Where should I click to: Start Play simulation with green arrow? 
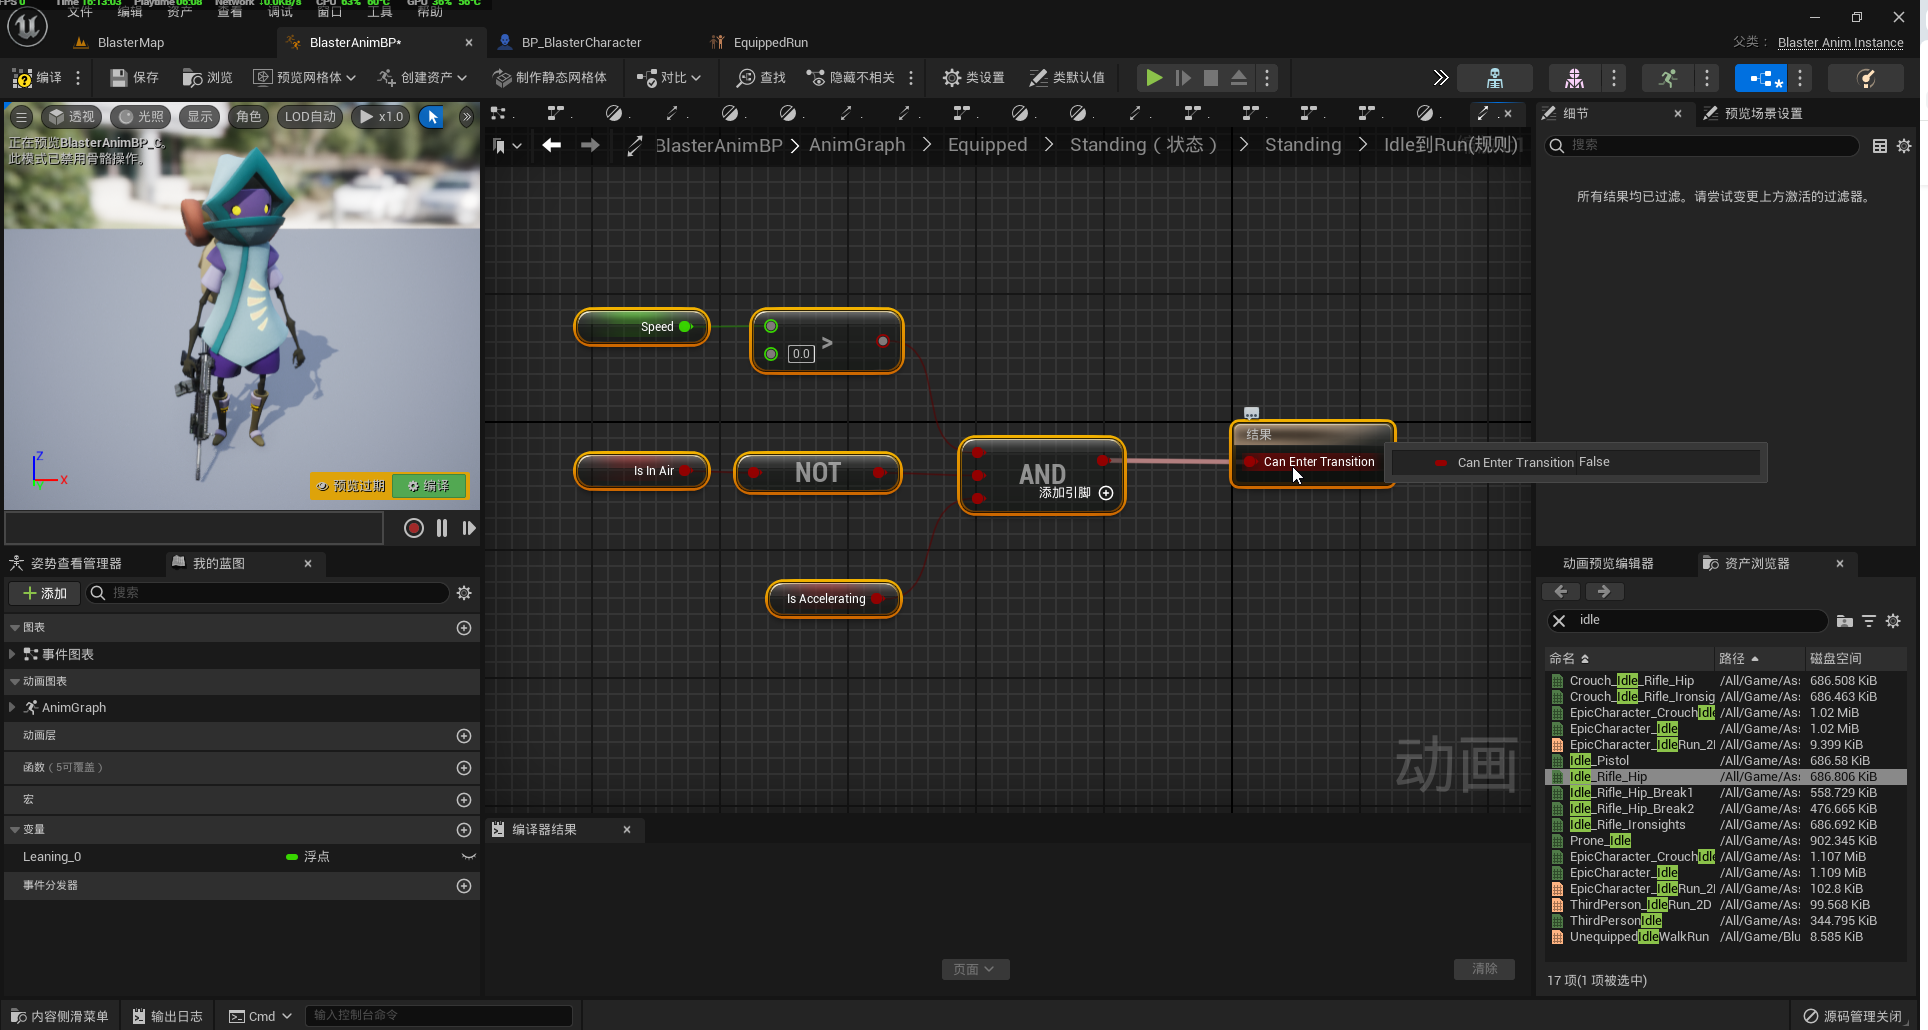[x=1154, y=78]
